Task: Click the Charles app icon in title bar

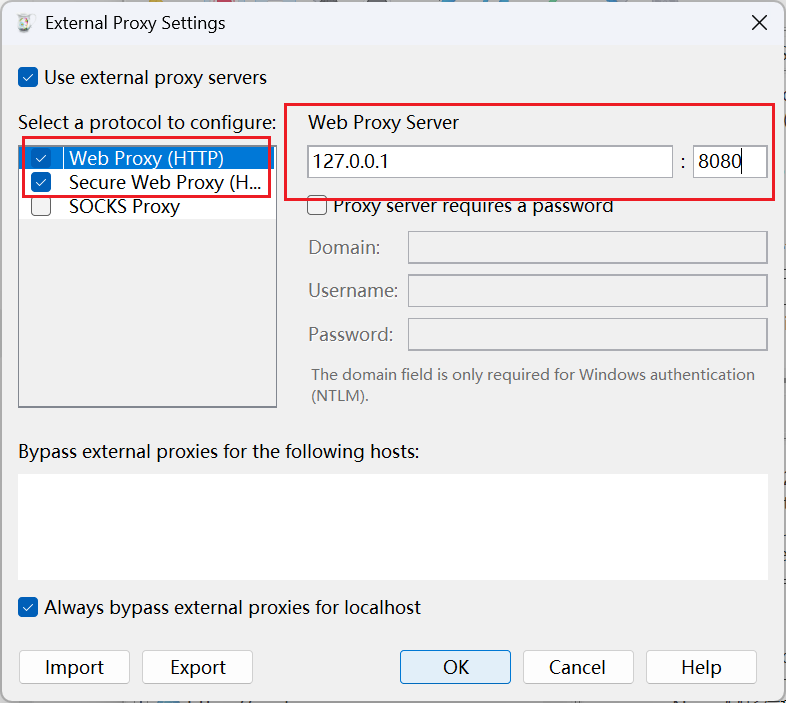Action: (25, 23)
